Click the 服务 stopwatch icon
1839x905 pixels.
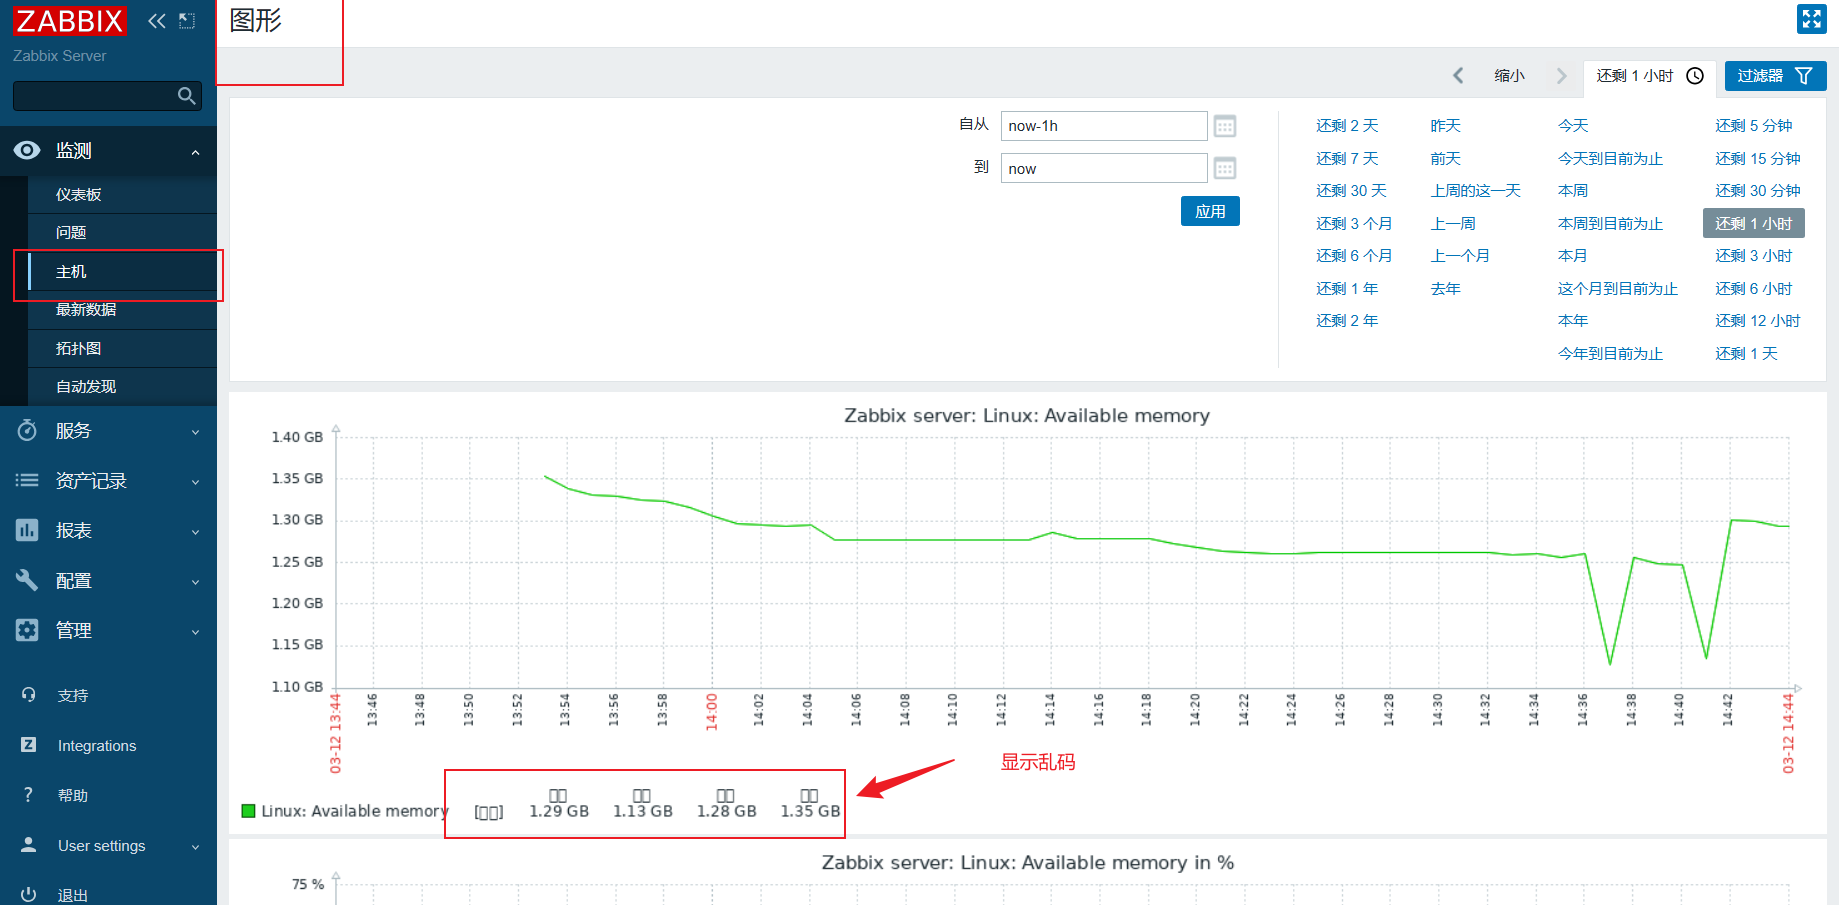(x=27, y=431)
